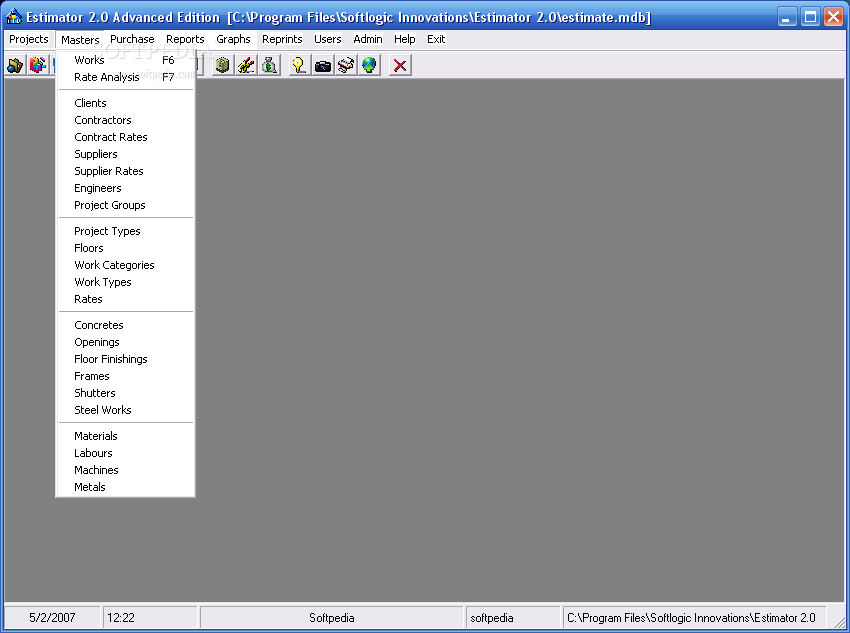Choose Work Categories menu entry
This screenshot has height=633, width=850.
pos(125,265)
